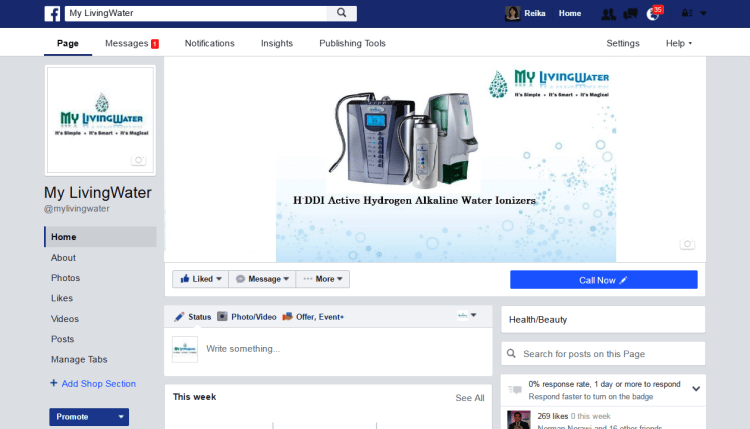Open the posting identity selector dropdown
Viewport: 750px width, 429px height.
(467, 315)
